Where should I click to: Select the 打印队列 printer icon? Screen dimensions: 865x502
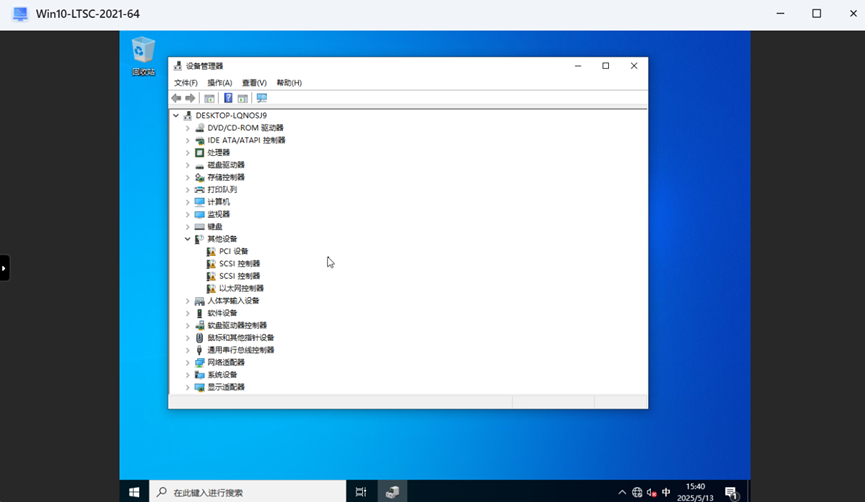pos(200,189)
